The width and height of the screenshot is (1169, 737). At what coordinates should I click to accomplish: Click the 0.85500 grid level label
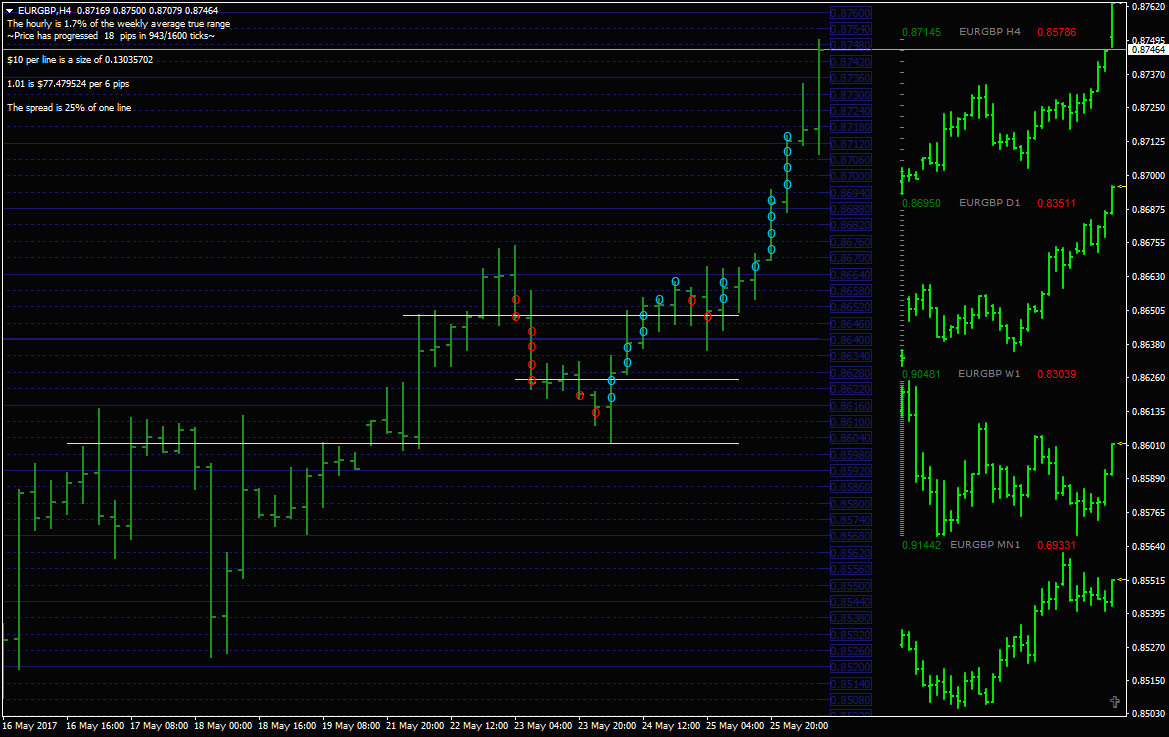click(851, 586)
